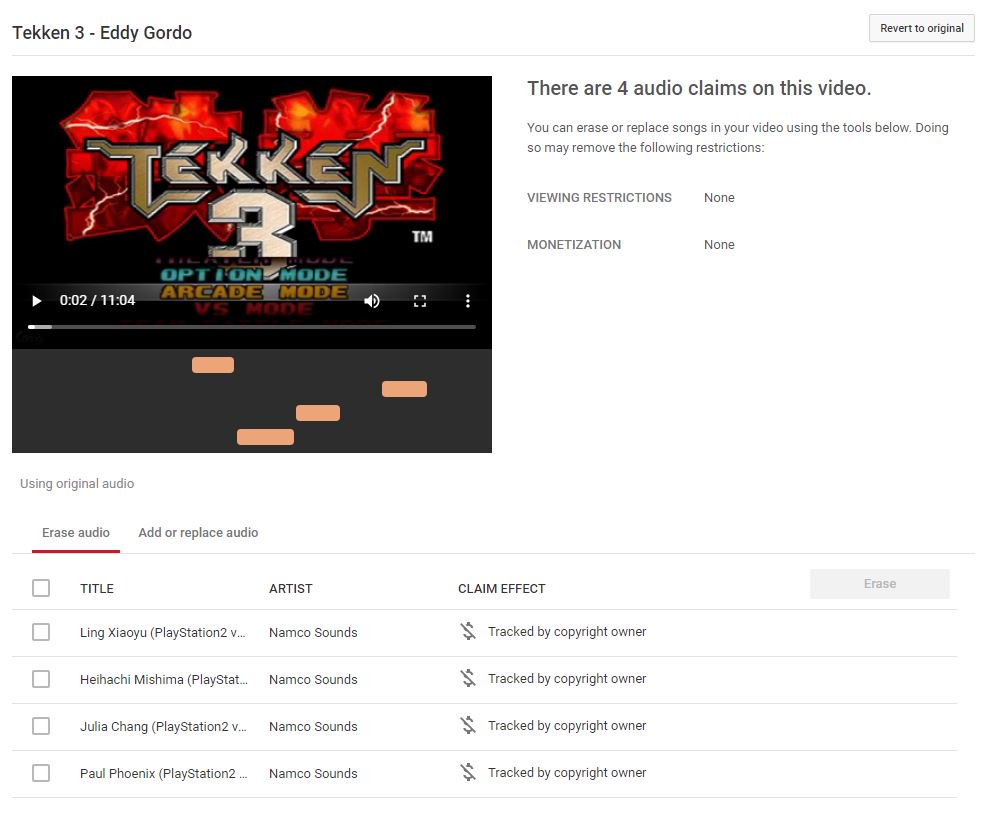The image size is (994, 826).
Task: Click the VIEWING RESTRICTIONS label
Action: click(599, 198)
